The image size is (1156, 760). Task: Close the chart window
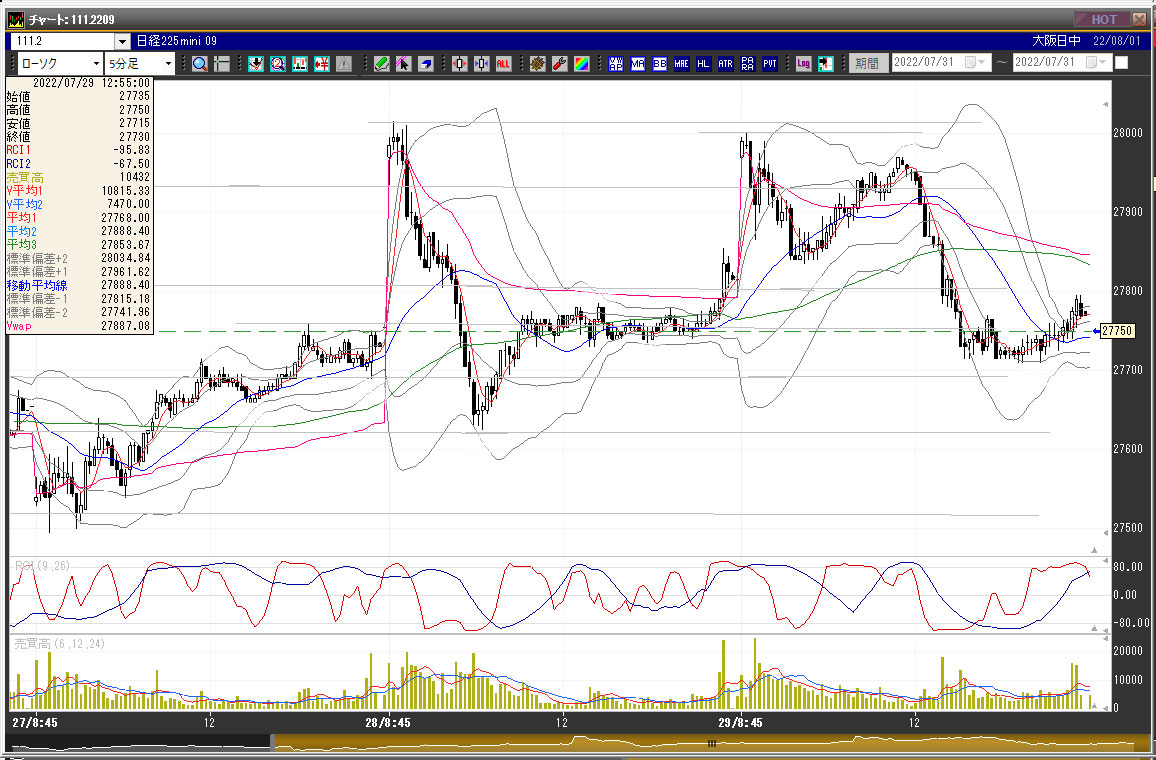[1141, 19]
